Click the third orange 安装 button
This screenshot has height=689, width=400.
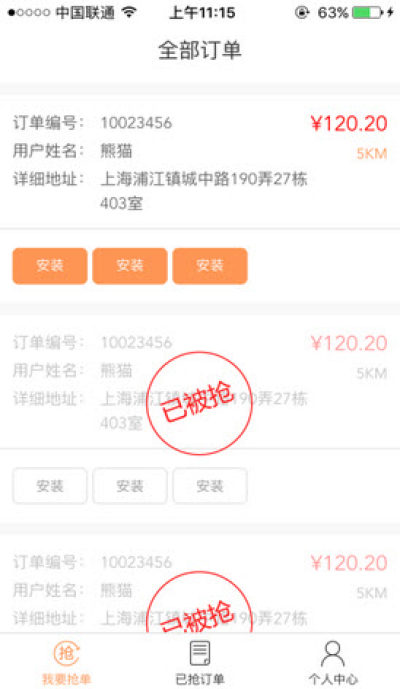[210, 266]
